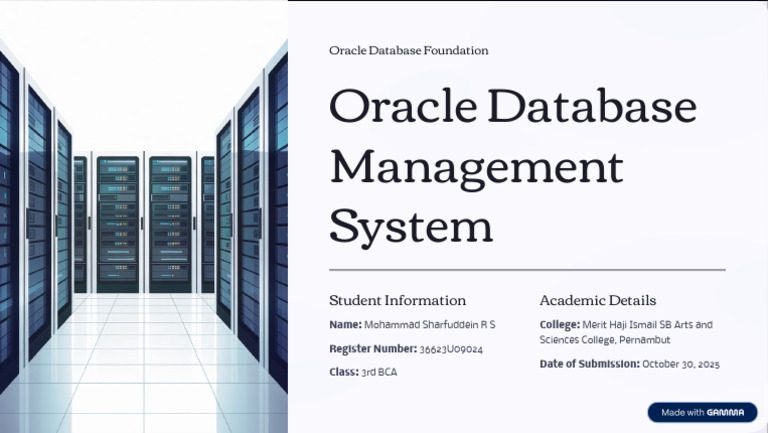This screenshot has height=433, width=768.
Task: Click the server room illustration
Action: coord(144,217)
